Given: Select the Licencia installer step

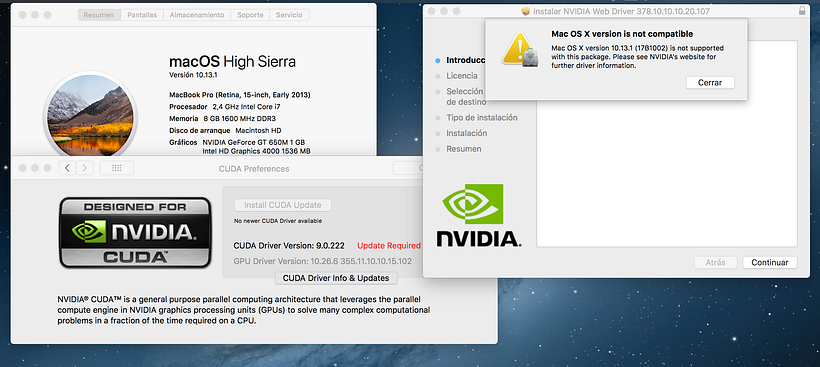Looking at the screenshot, I should (461, 76).
